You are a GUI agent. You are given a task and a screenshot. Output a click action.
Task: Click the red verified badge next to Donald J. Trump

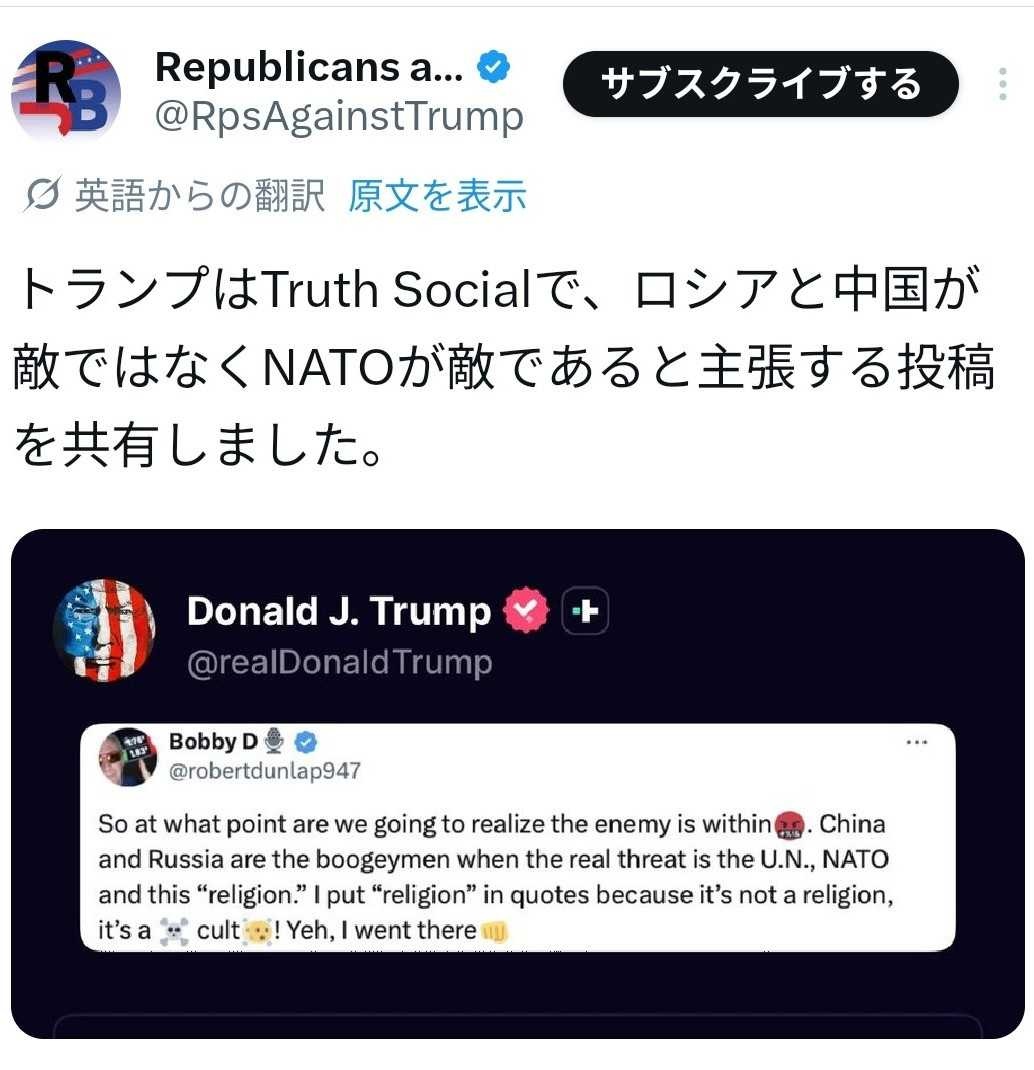point(526,611)
